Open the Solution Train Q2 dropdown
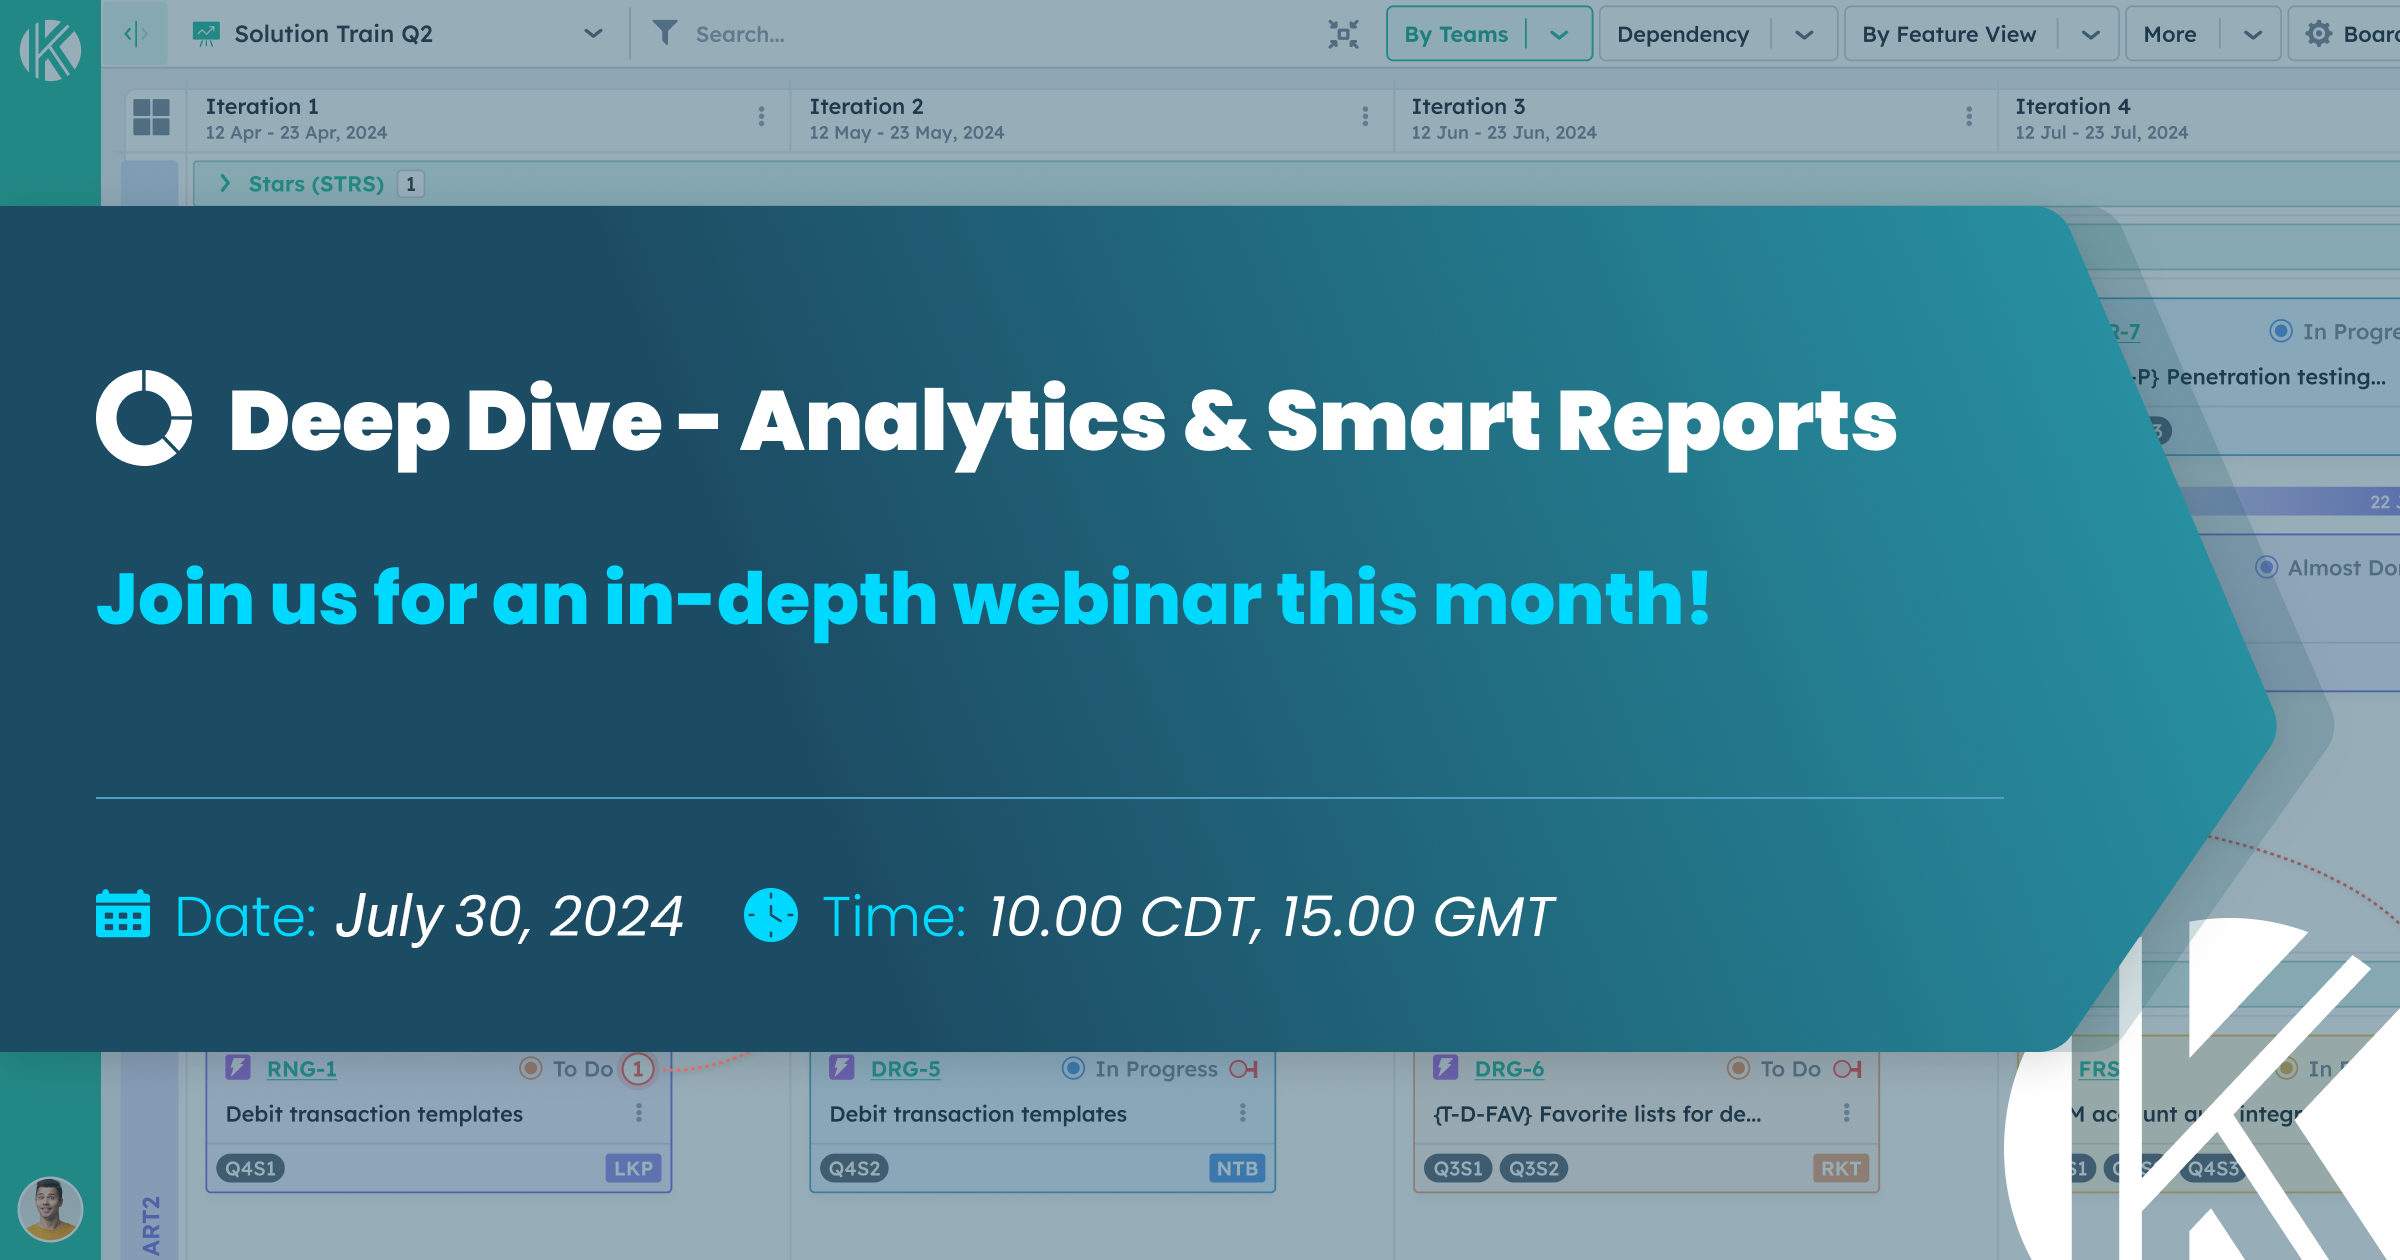 [x=593, y=34]
